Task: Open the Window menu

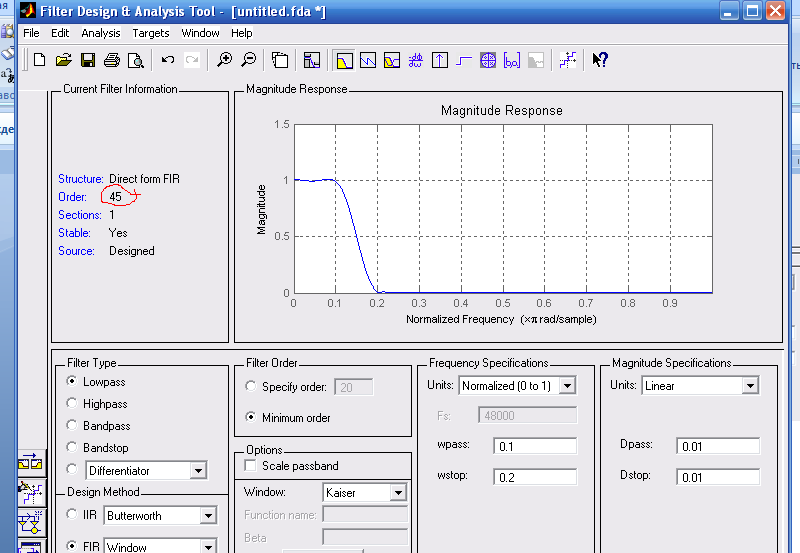Action: pos(200,33)
